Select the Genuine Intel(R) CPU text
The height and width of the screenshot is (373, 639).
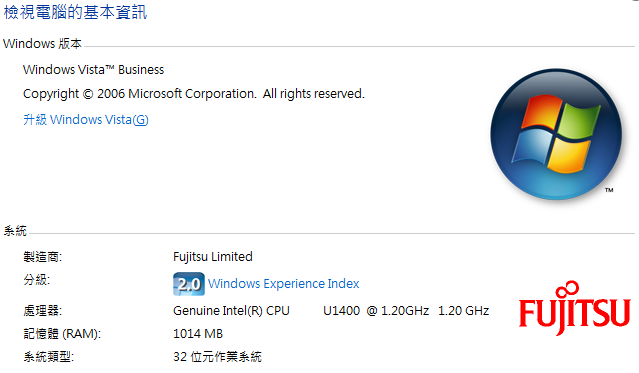231,311
